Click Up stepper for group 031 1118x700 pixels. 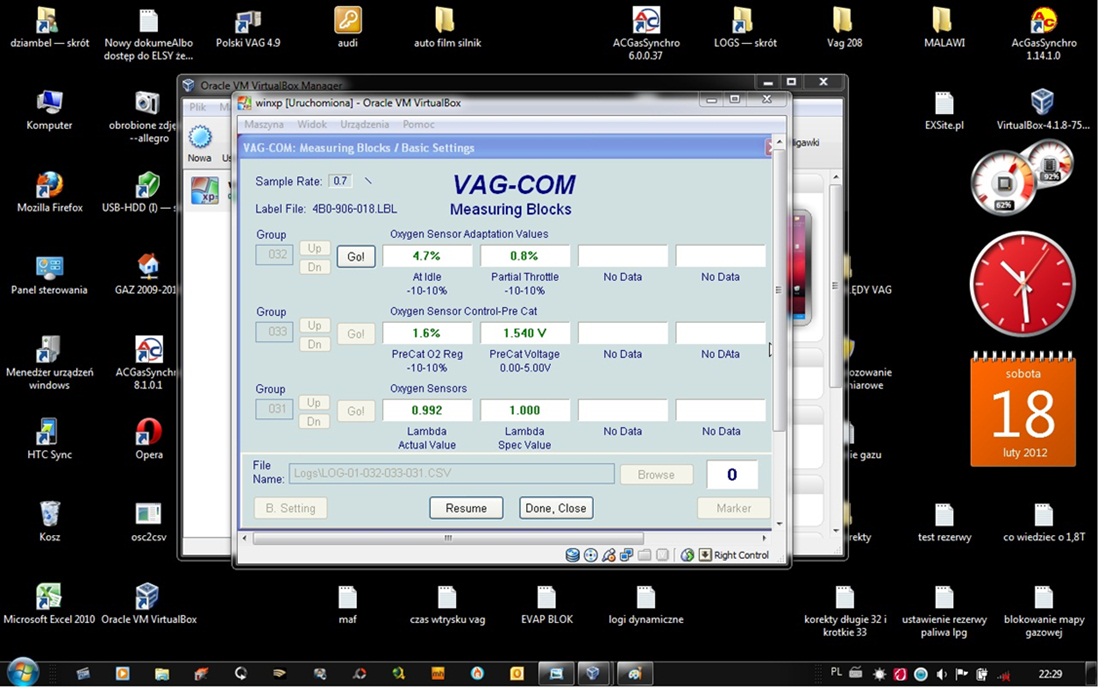pos(314,402)
